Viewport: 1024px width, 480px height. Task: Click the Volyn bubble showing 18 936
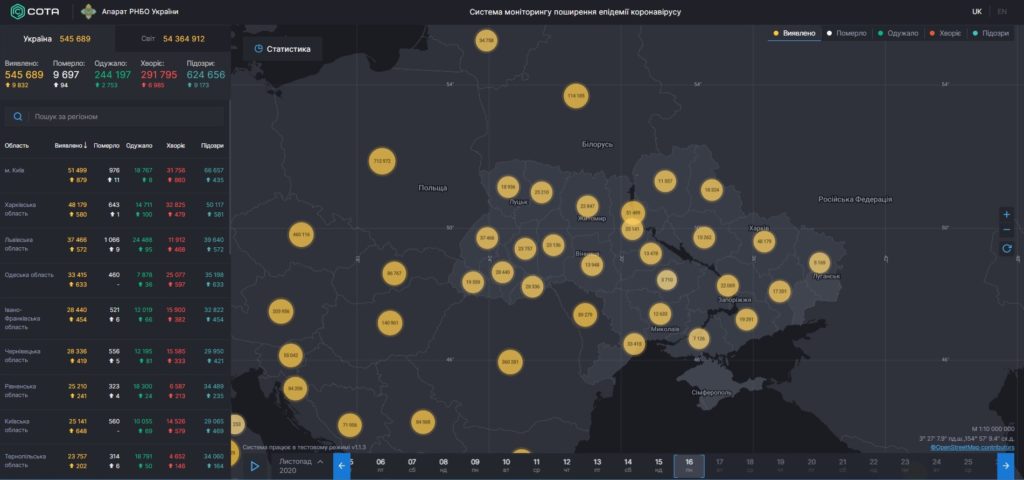[507, 187]
